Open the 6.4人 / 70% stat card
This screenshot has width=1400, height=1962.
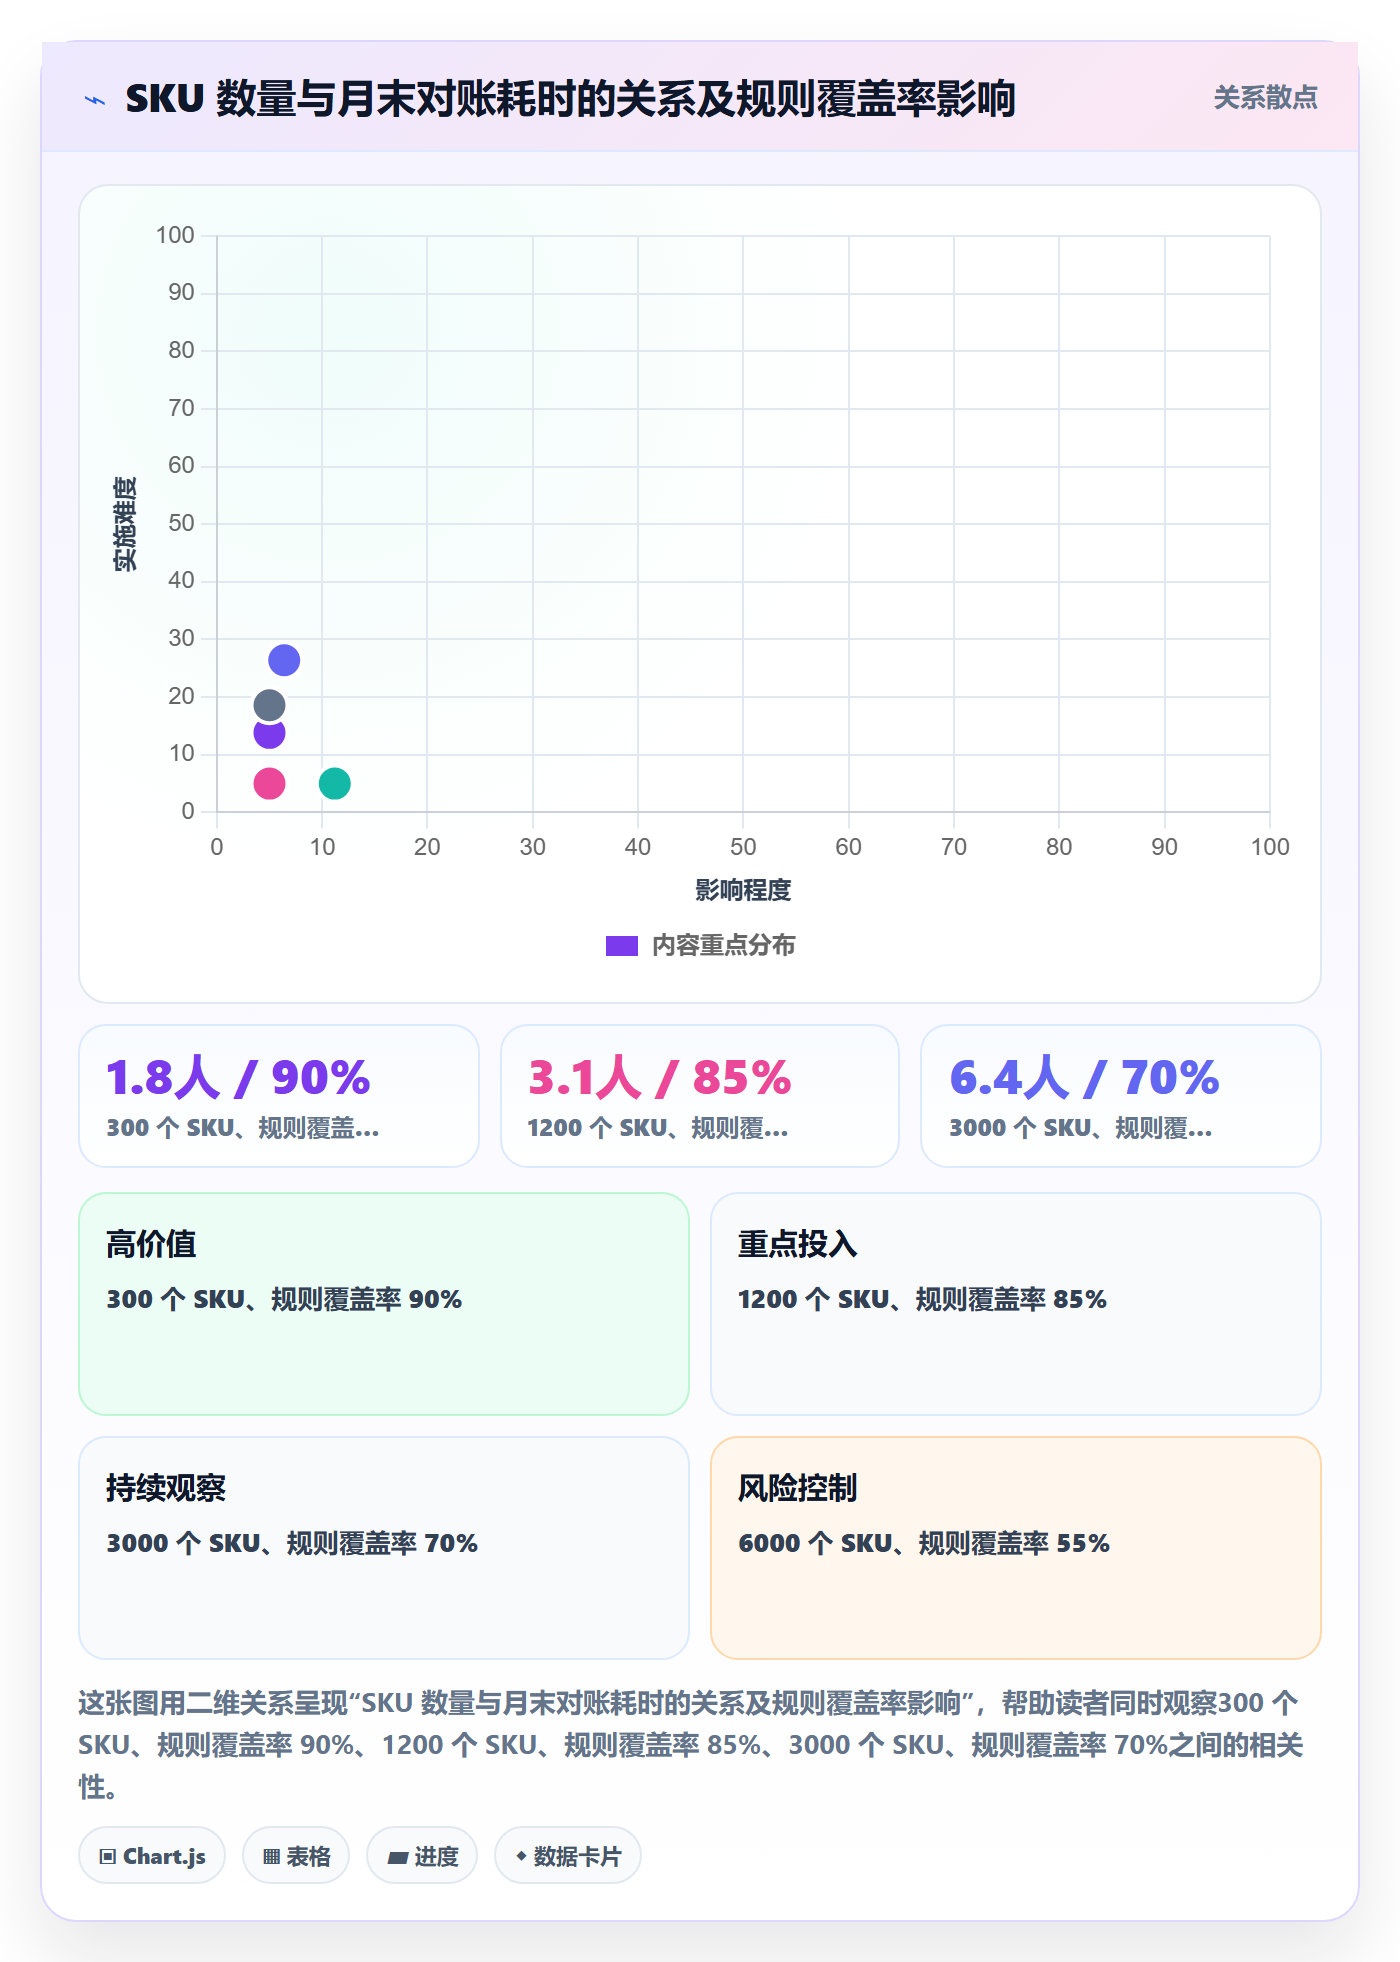pyautogui.click(x=1121, y=1096)
